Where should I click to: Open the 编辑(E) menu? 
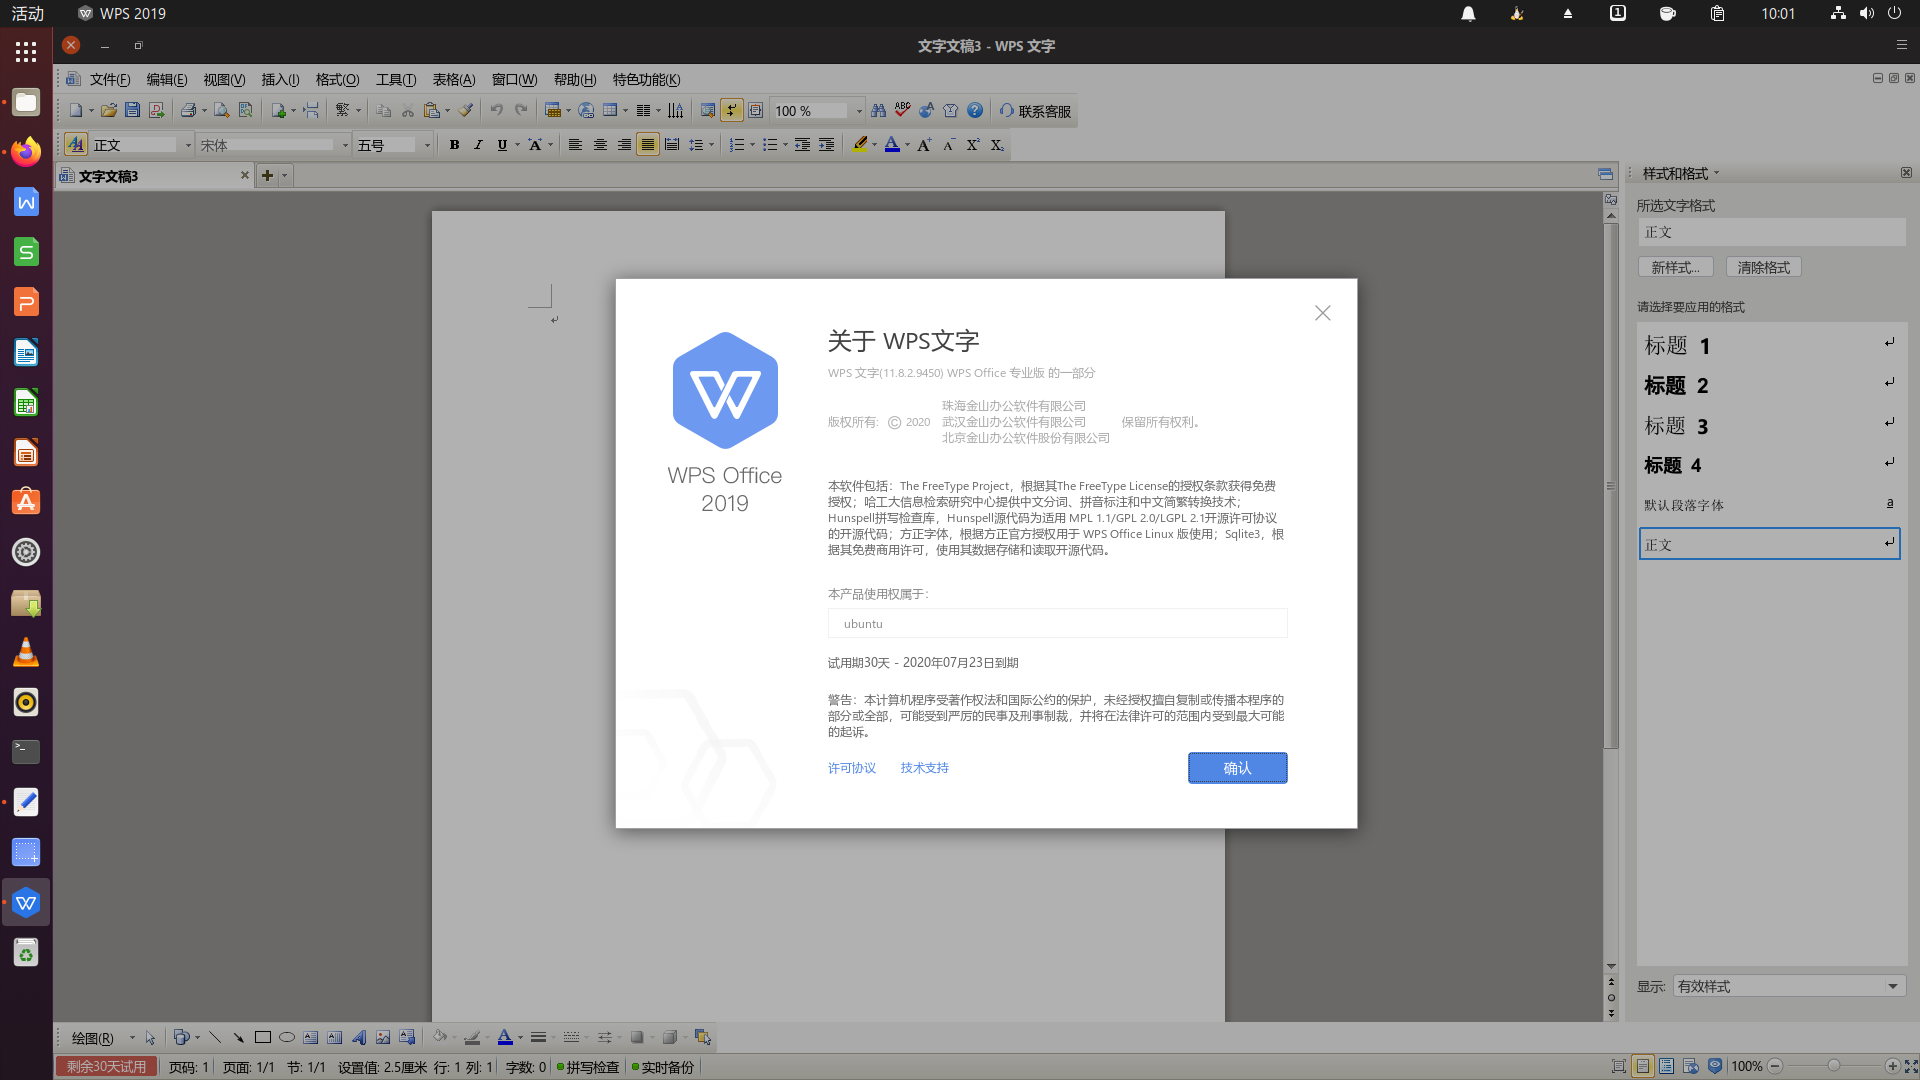point(167,80)
